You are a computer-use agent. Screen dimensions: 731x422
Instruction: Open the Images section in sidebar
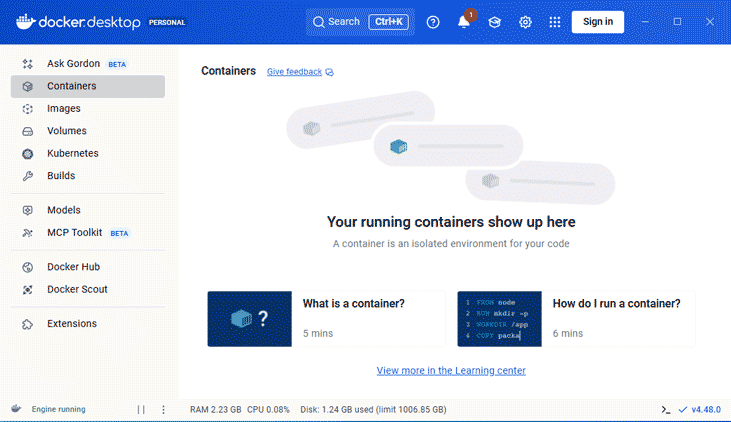click(64, 109)
